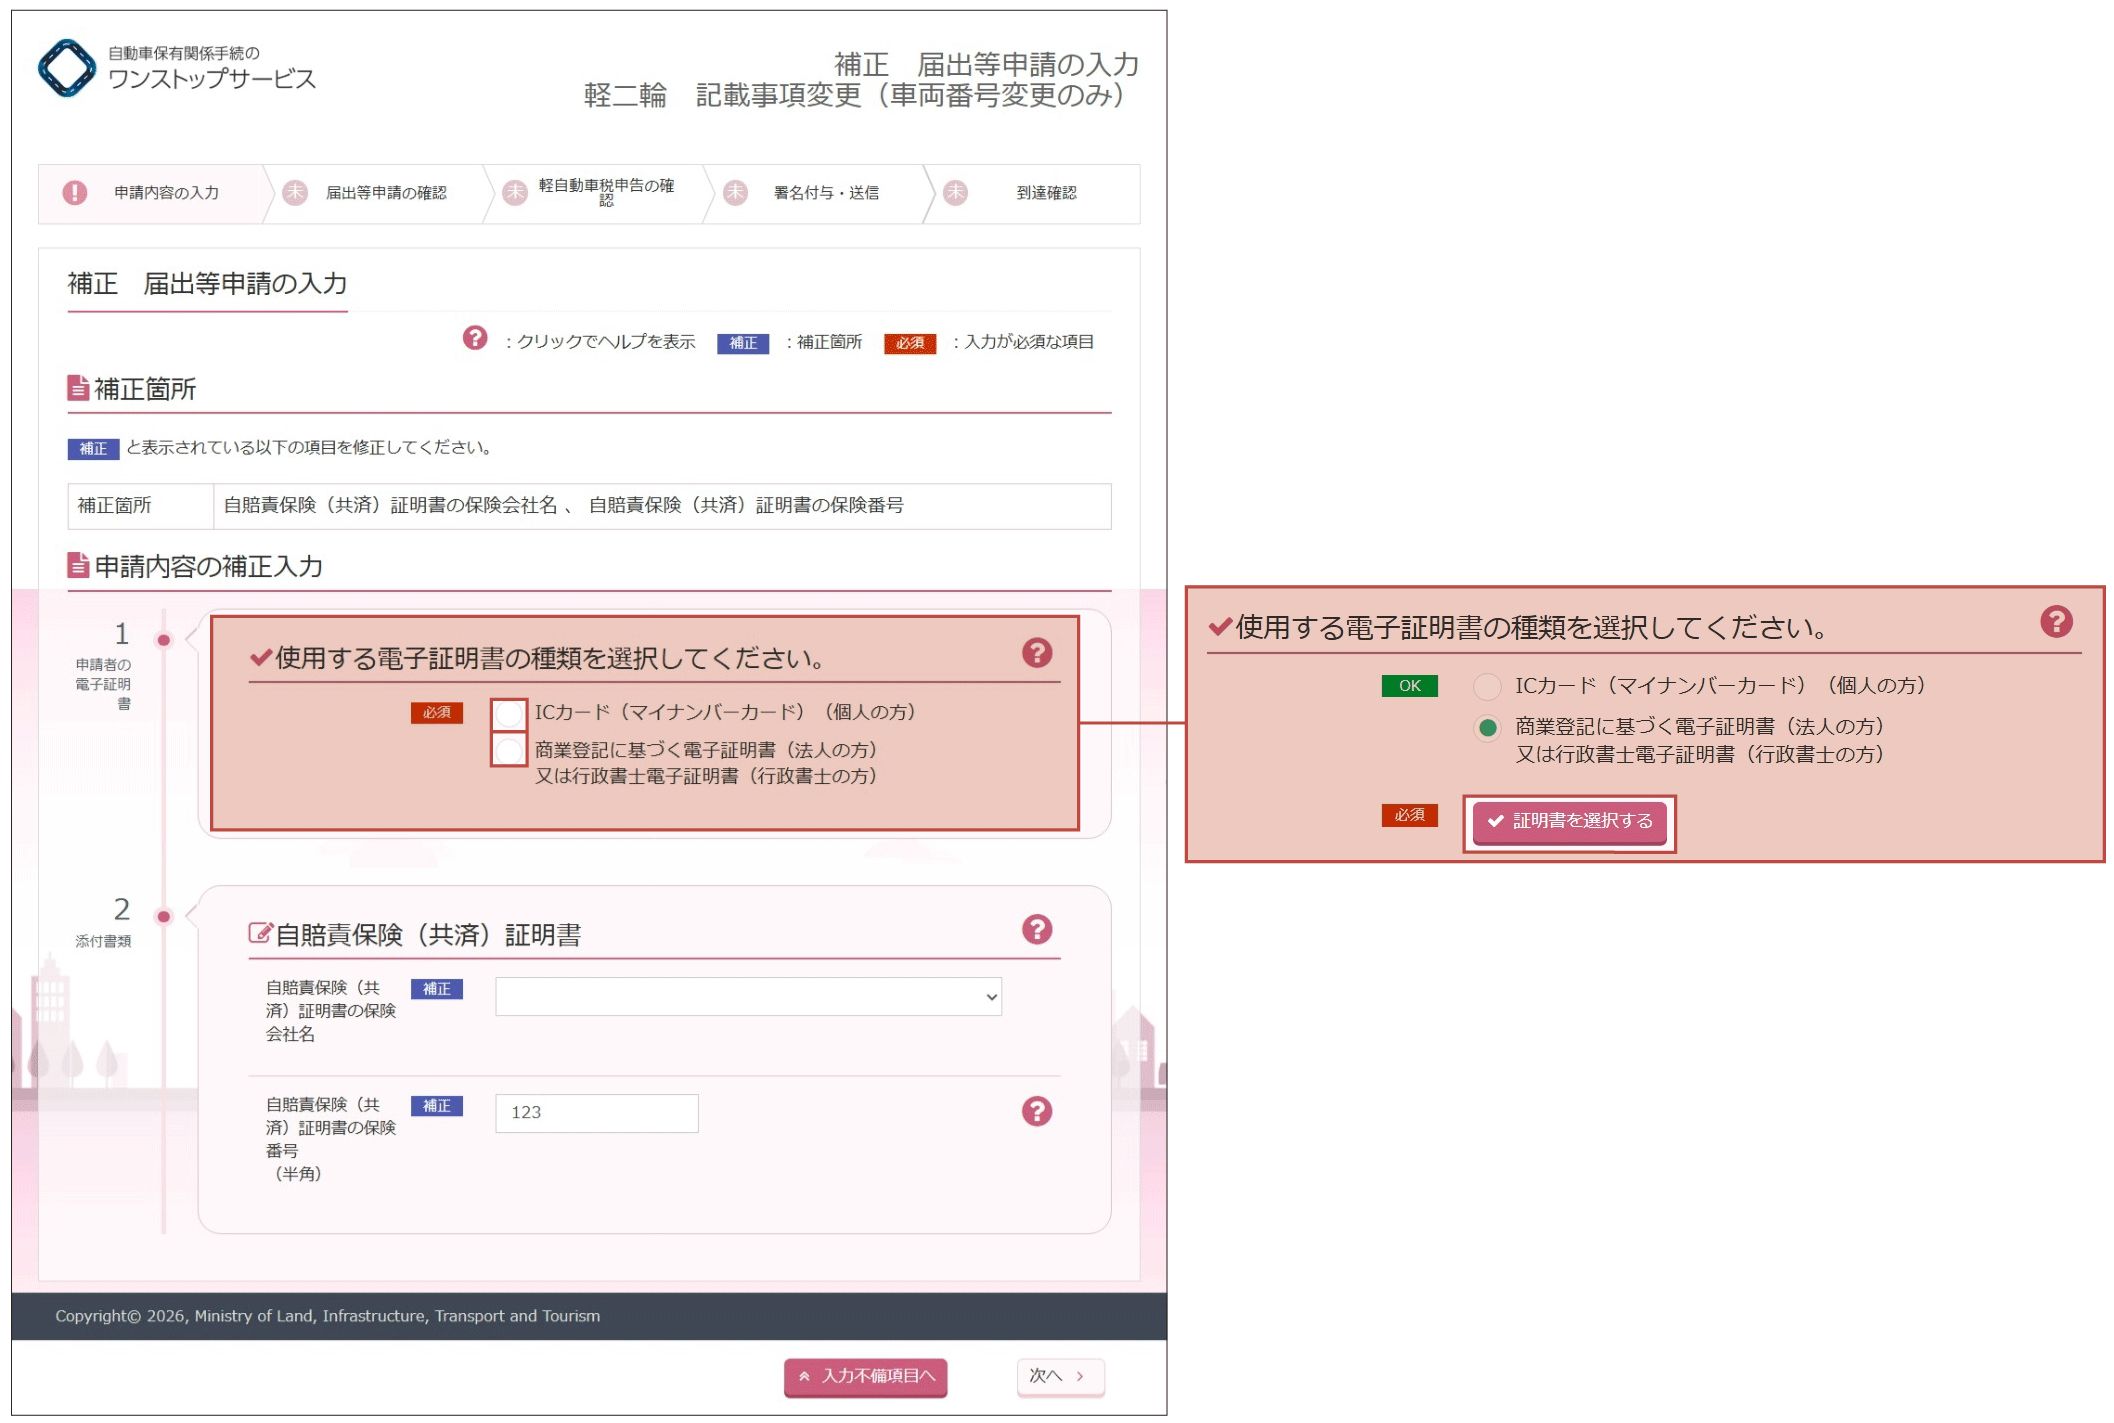Viewport: 2114px width, 1423px height.
Task: Click the One-Stop Service diamond logo
Action: [66, 68]
